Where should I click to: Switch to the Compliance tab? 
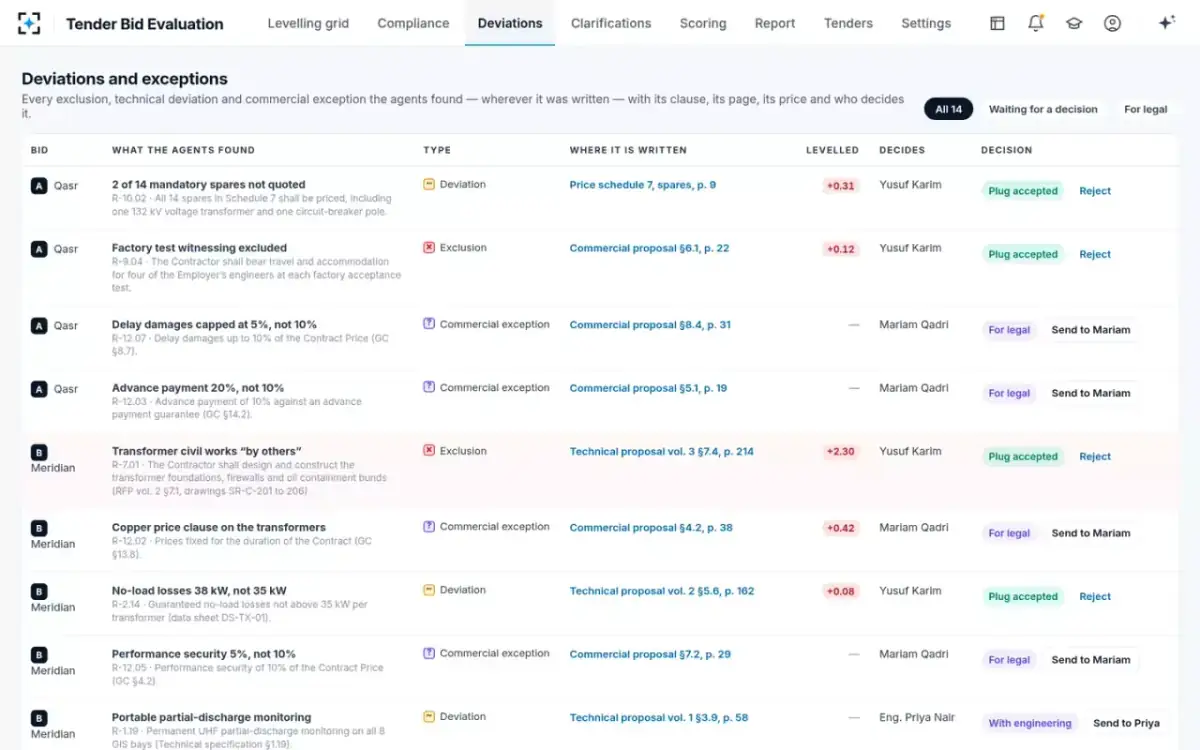[x=413, y=23]
